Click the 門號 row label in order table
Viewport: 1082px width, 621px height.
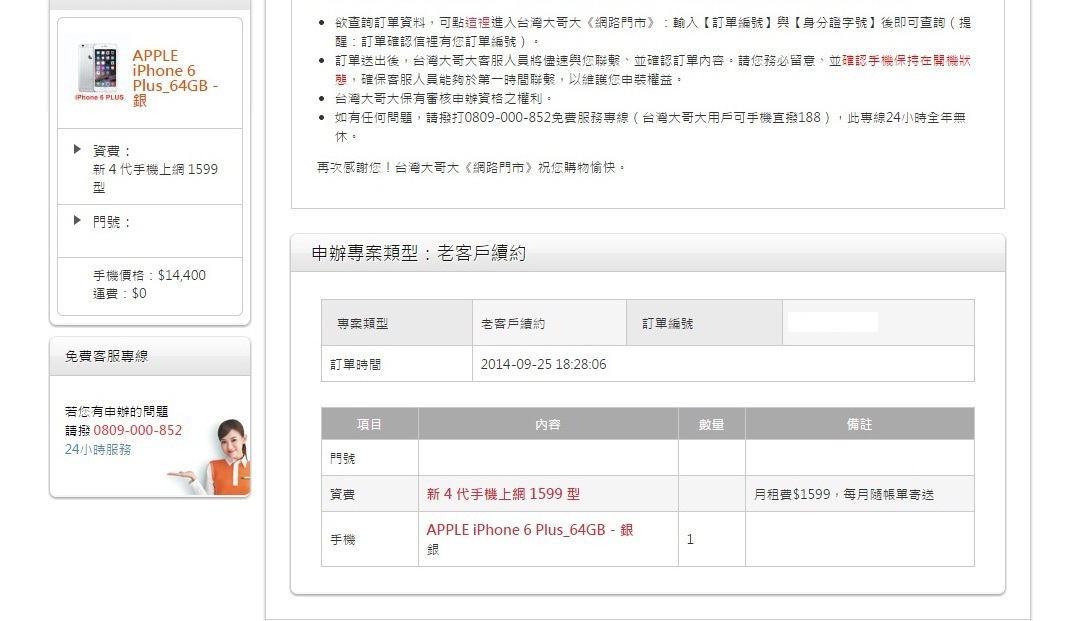369,458
